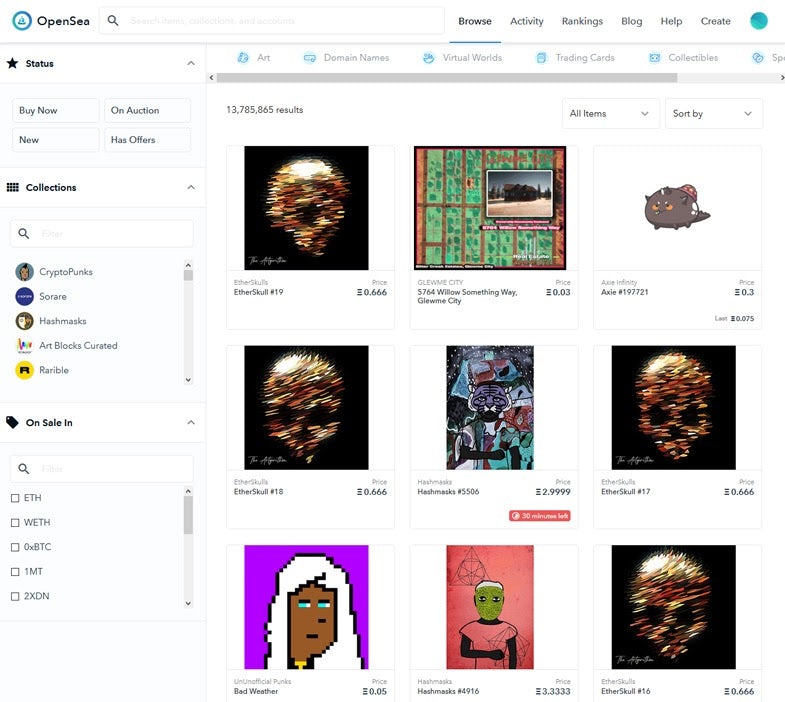Click the OpenSea logo icon
This screenshot has height=702, width=785.
pos(21,21)
